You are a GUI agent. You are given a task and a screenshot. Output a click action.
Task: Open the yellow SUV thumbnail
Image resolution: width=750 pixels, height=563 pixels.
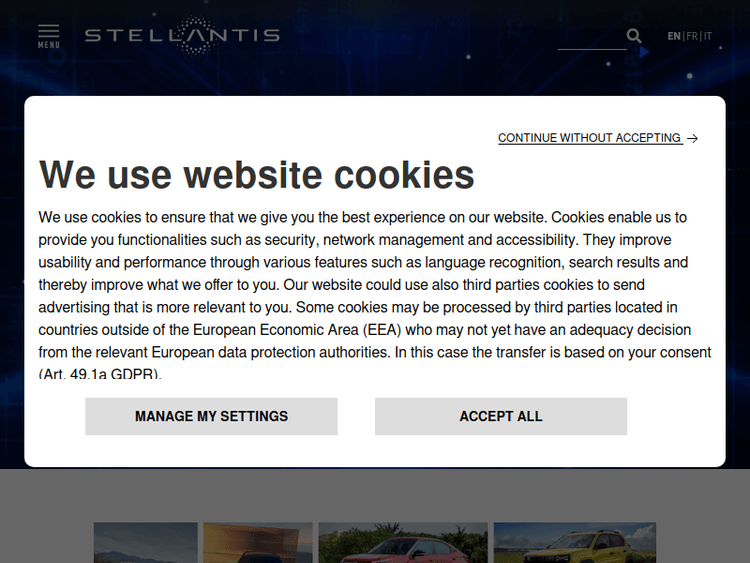click(x=574, y=542)
